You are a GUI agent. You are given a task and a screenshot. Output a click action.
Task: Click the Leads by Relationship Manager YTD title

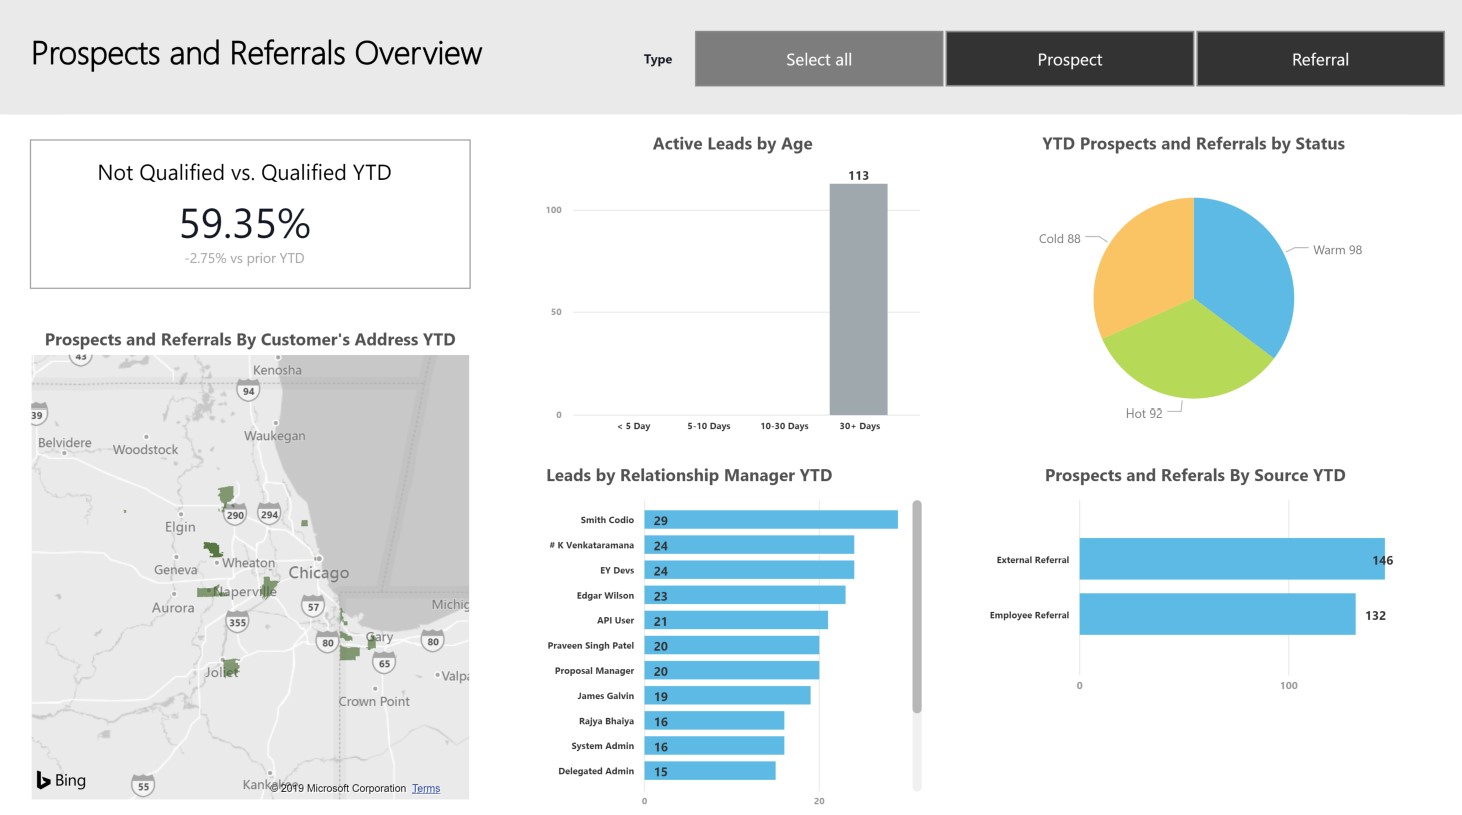click(689, 475)
